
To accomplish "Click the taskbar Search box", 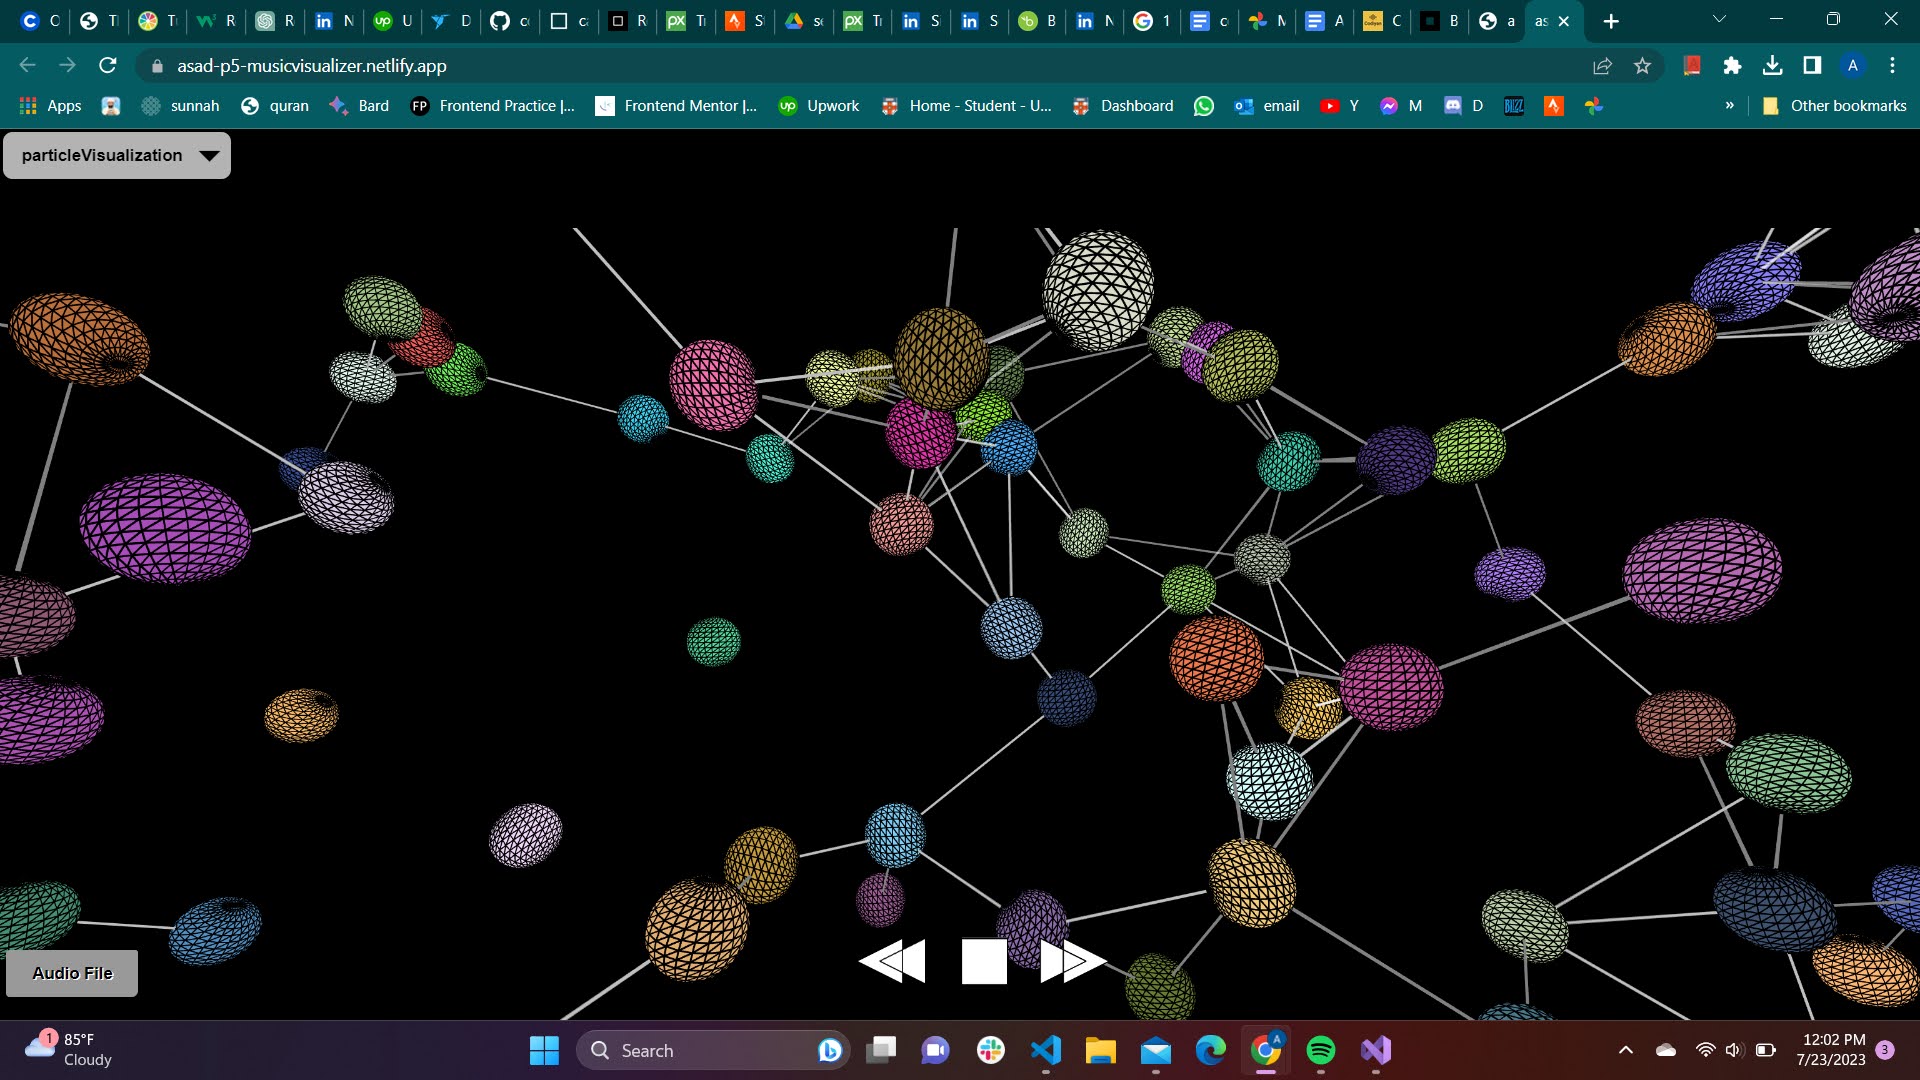I will (712, 1050).
